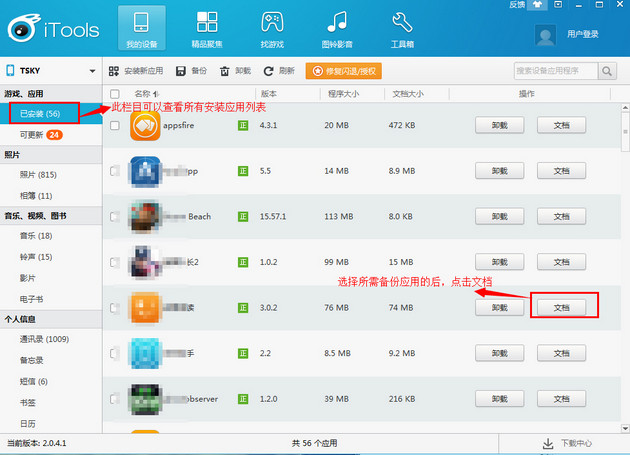Click the appsfire app icon
This screenshot has height=455, width=630.
[x=145, y=125]
